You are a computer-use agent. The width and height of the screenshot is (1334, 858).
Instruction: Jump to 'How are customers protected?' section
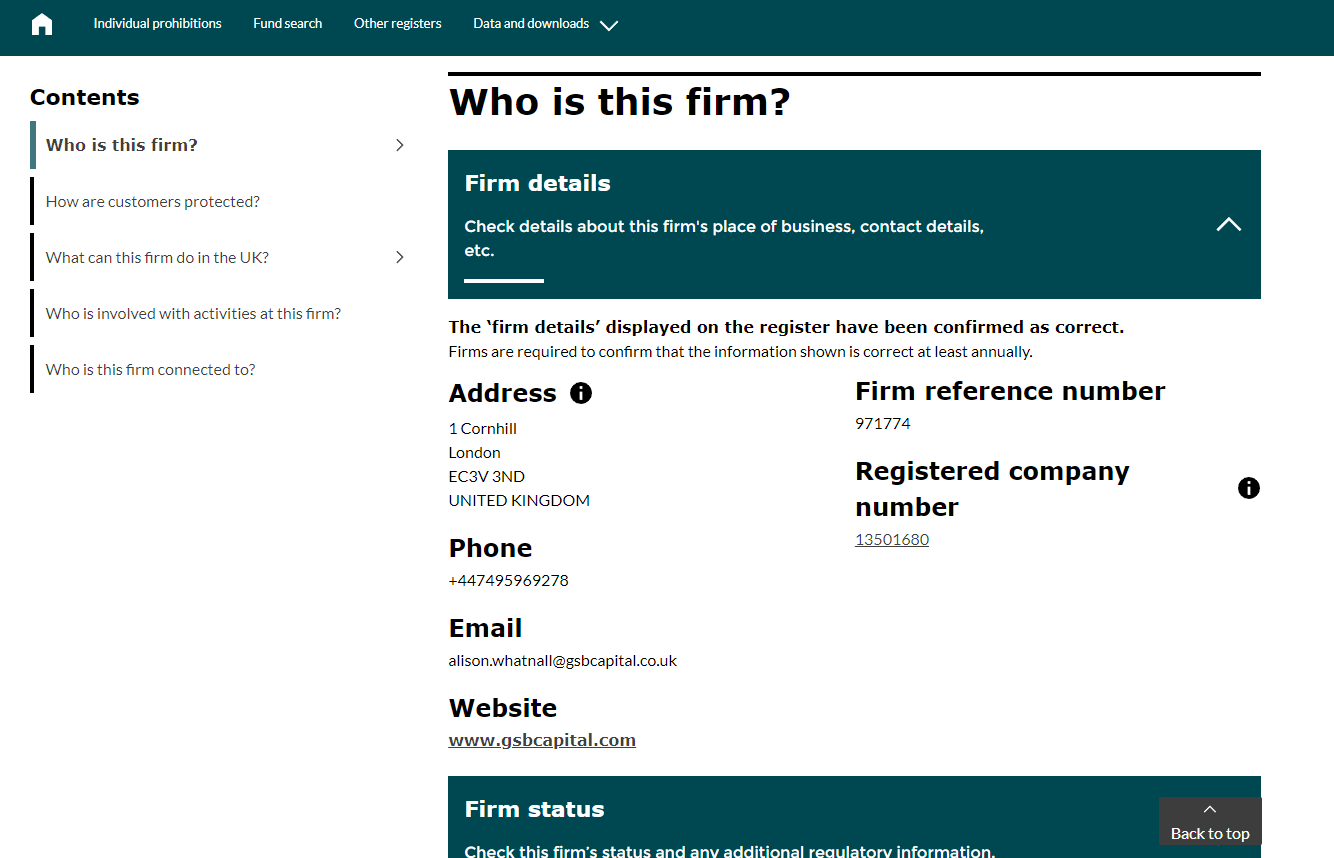(x=152, y=201)
